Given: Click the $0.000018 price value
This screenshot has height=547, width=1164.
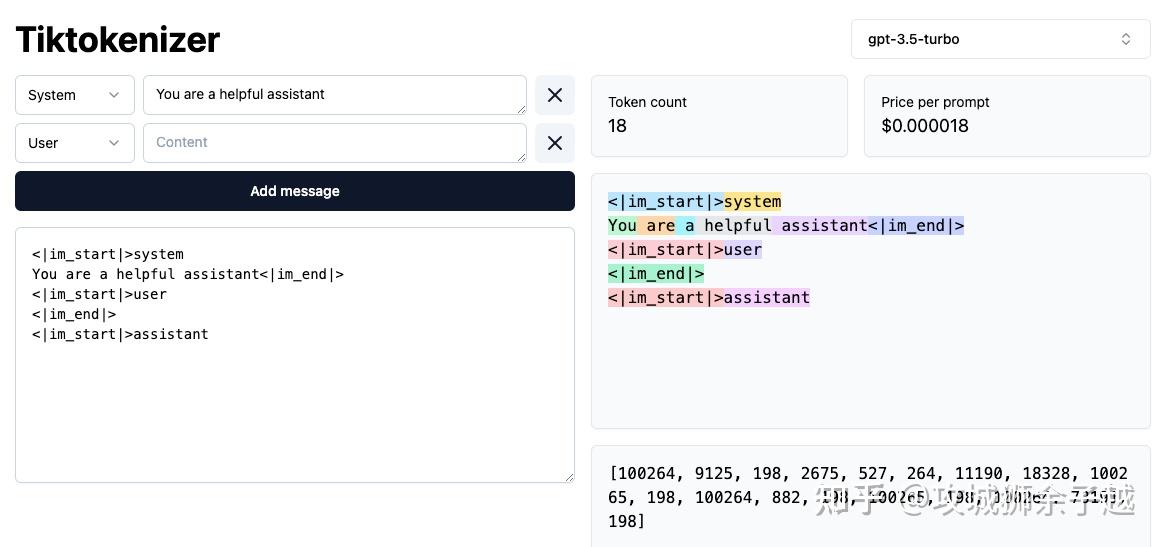Looking at the screenshot, I should pyautogui.click(x=925, y=126).
